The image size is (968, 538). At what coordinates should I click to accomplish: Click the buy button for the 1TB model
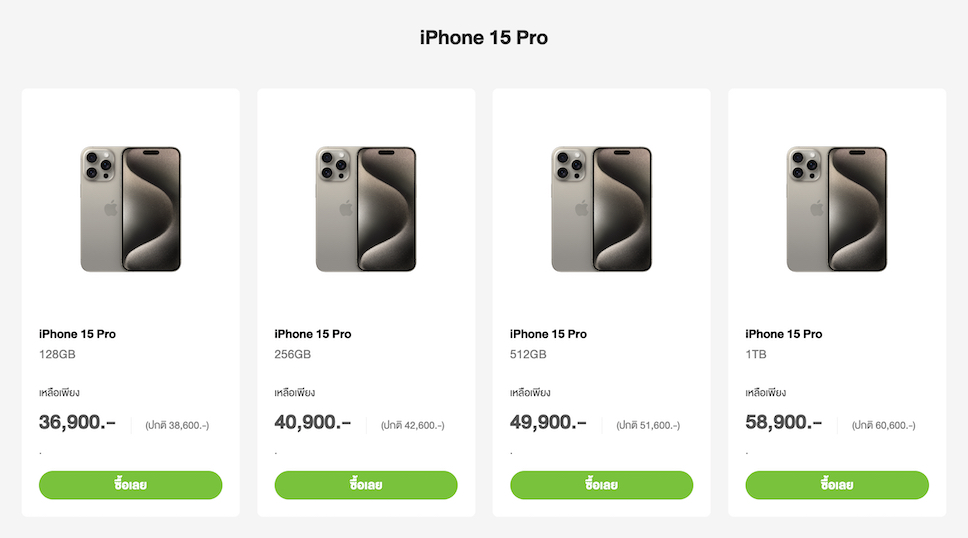(x=837, y=485)
